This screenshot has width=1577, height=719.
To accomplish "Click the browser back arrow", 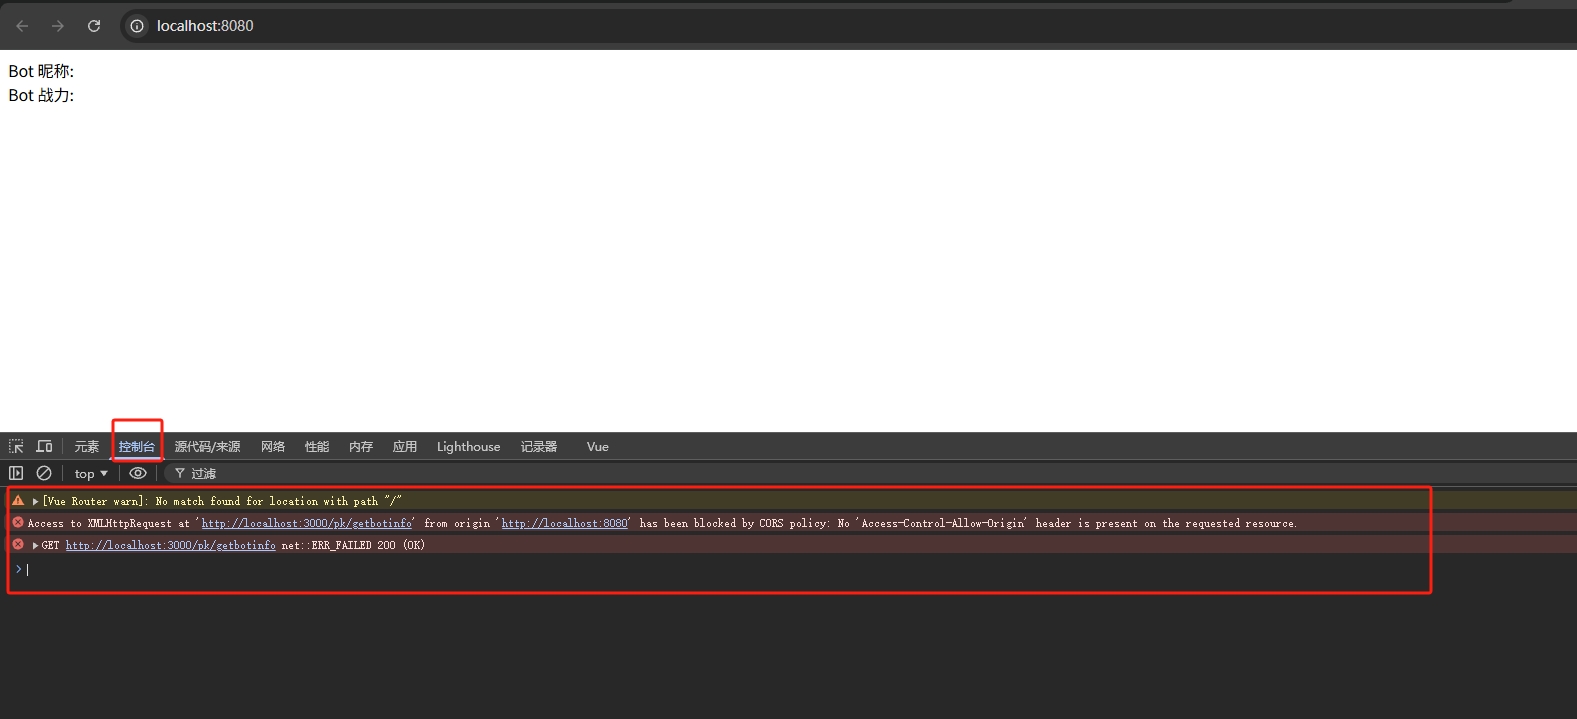I will point(22,26).
